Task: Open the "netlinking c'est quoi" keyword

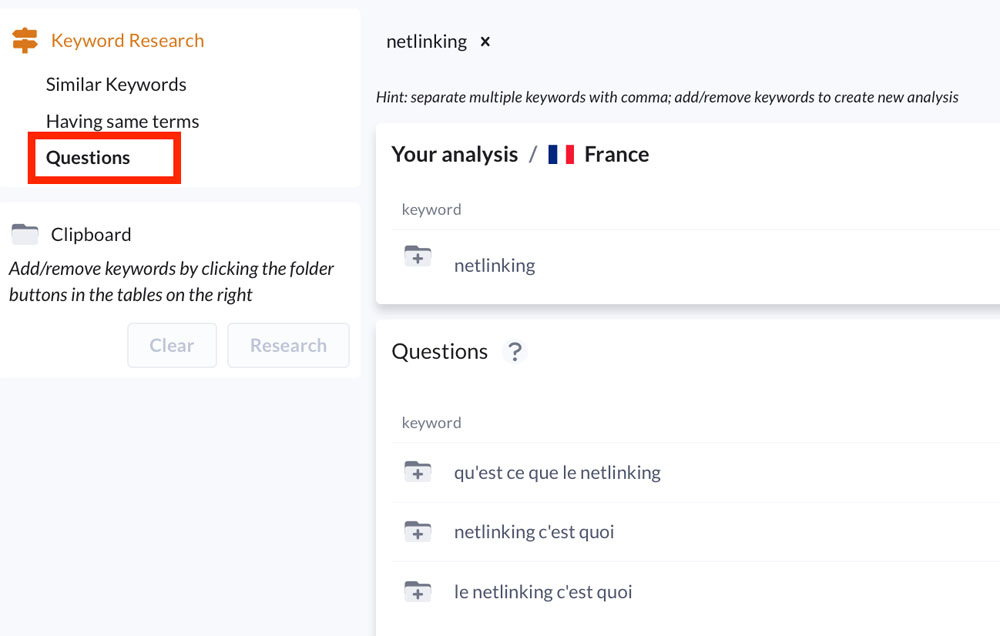Action: point(534,532)
